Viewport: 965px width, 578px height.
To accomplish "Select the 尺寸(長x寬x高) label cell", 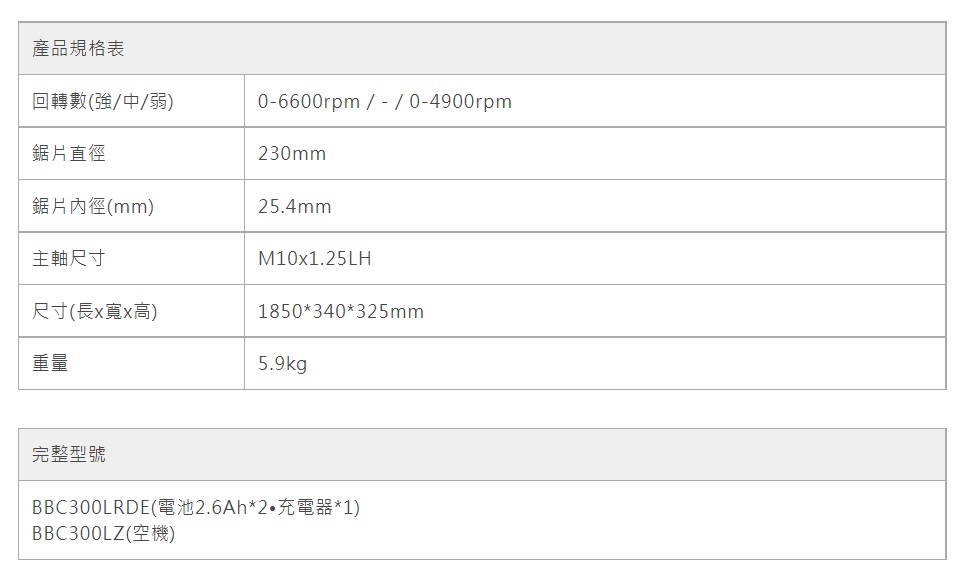I will [x=94, y=312].
